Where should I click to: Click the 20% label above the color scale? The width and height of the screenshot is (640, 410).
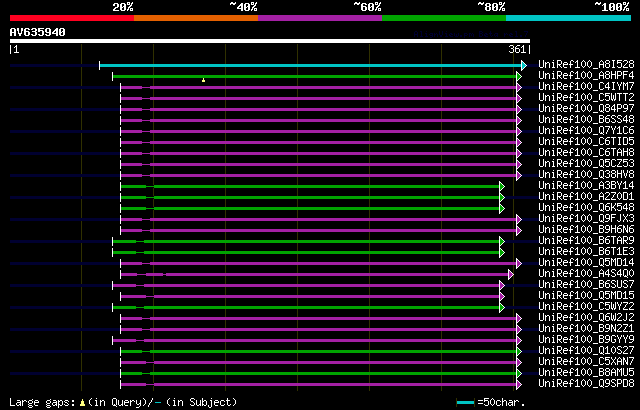click(123, 7)
